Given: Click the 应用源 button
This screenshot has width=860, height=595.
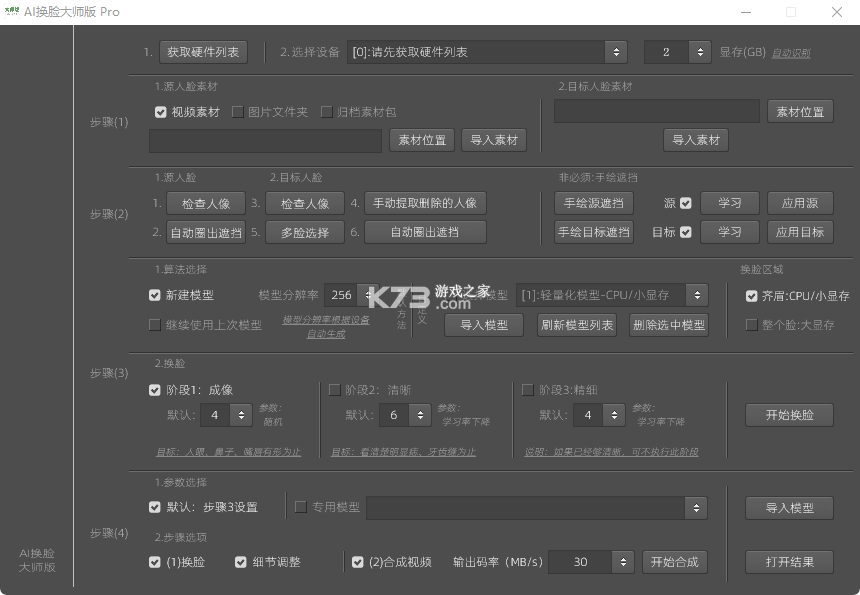Looking at the screenshot, I should tap(800, 203).
